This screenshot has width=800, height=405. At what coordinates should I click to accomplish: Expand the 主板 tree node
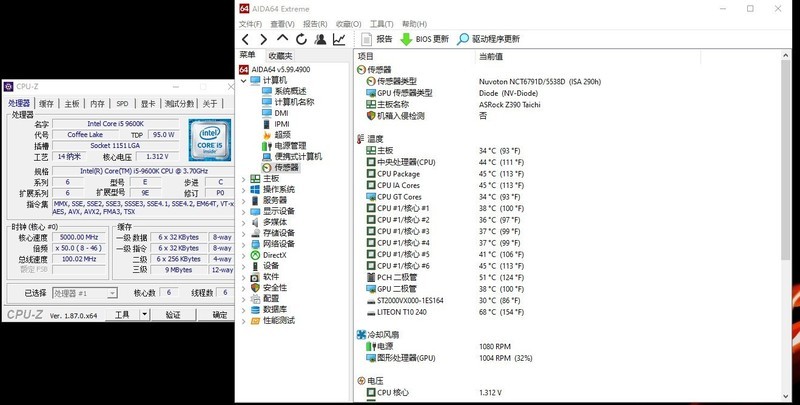[x=243, y=179]
